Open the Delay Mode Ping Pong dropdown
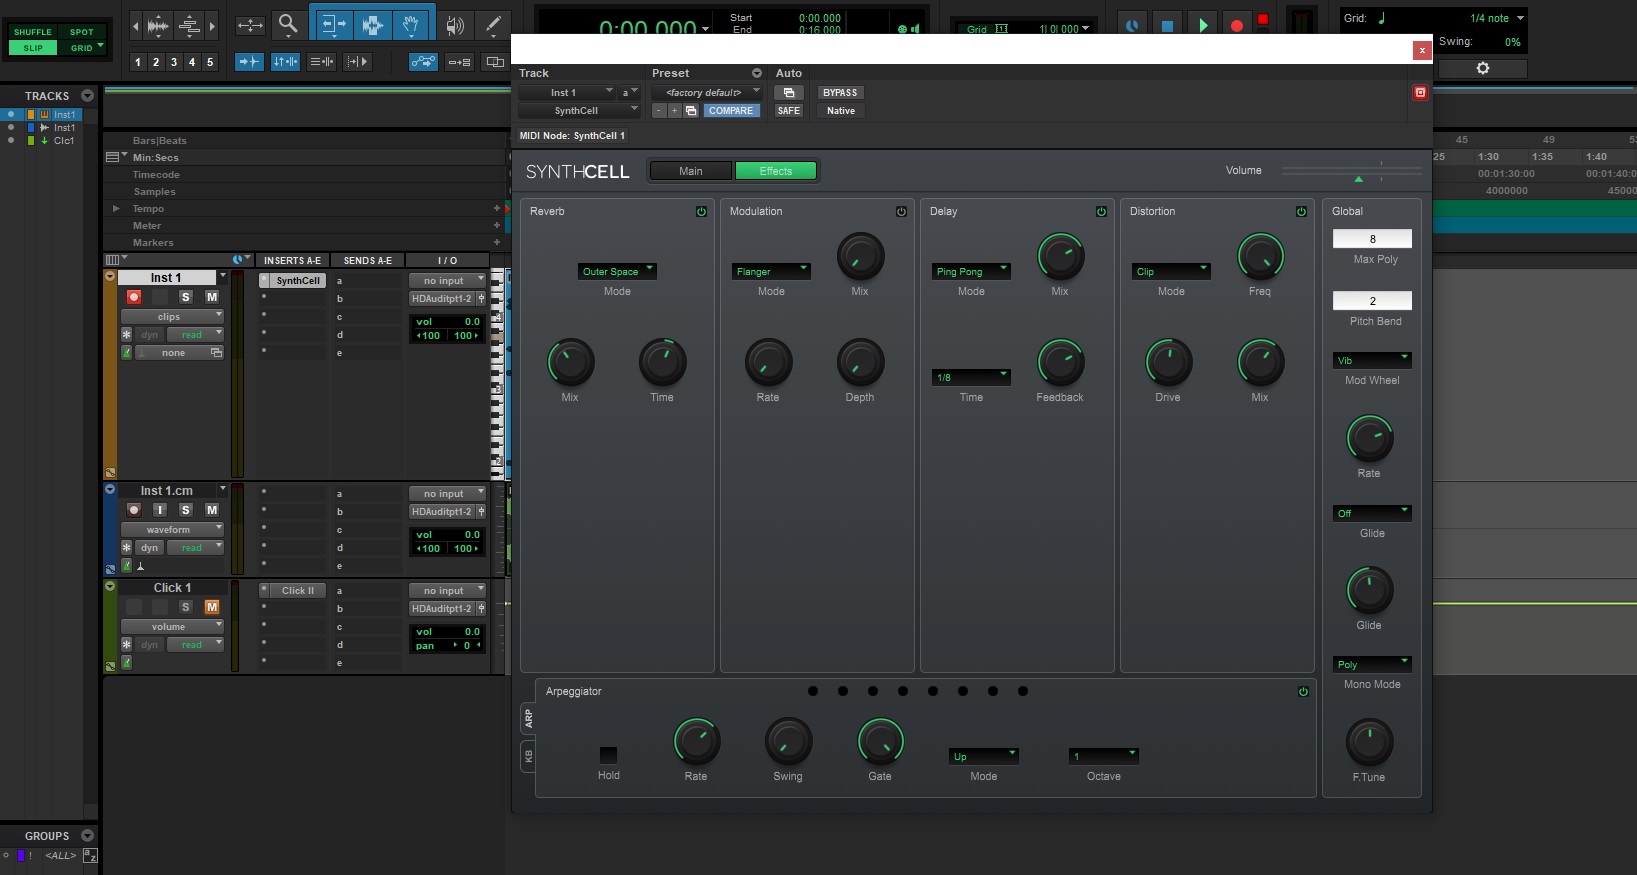The height and width of the screenshot is (875, 1637). [x=971, y=271]
